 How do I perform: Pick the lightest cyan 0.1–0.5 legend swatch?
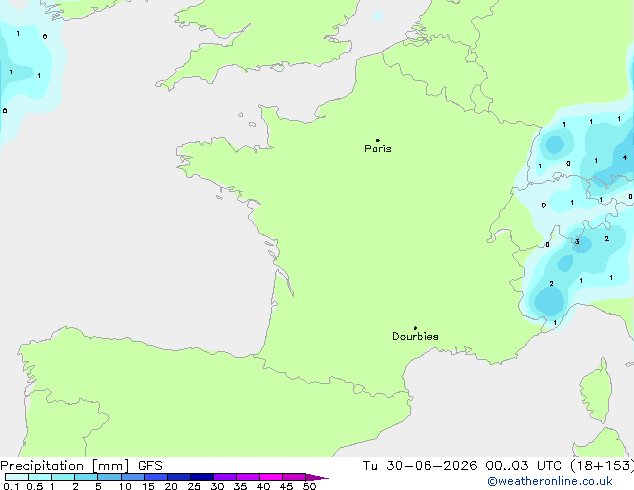click(x=17, y=477)
